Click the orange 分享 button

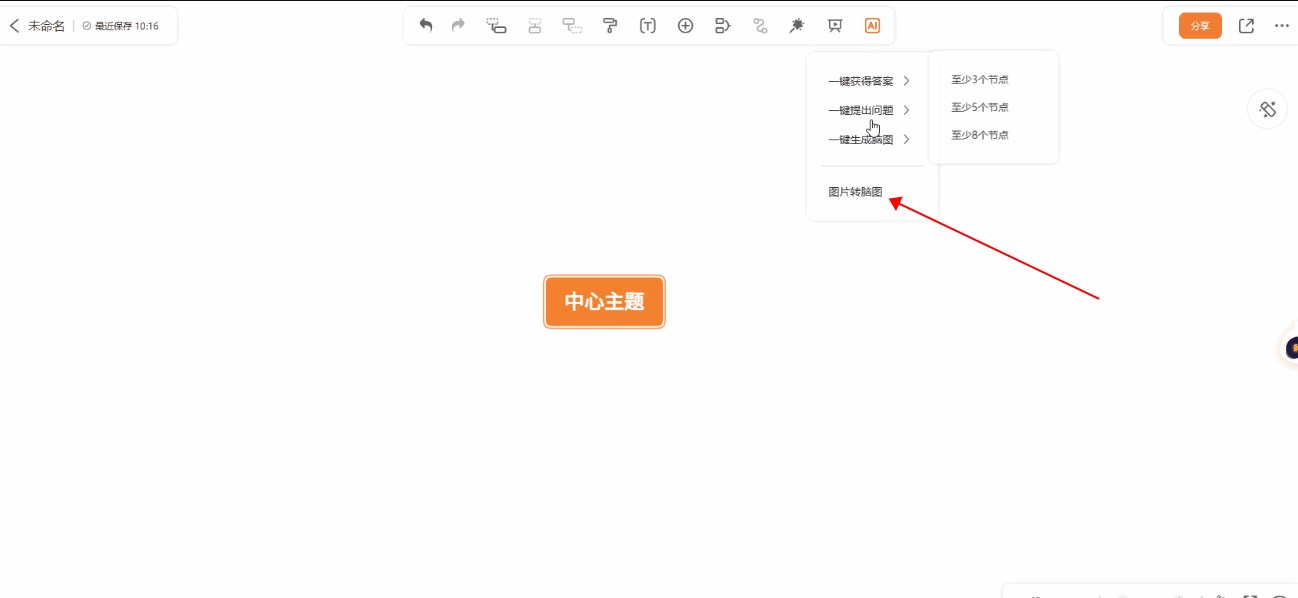click(x=1200, y=26)
